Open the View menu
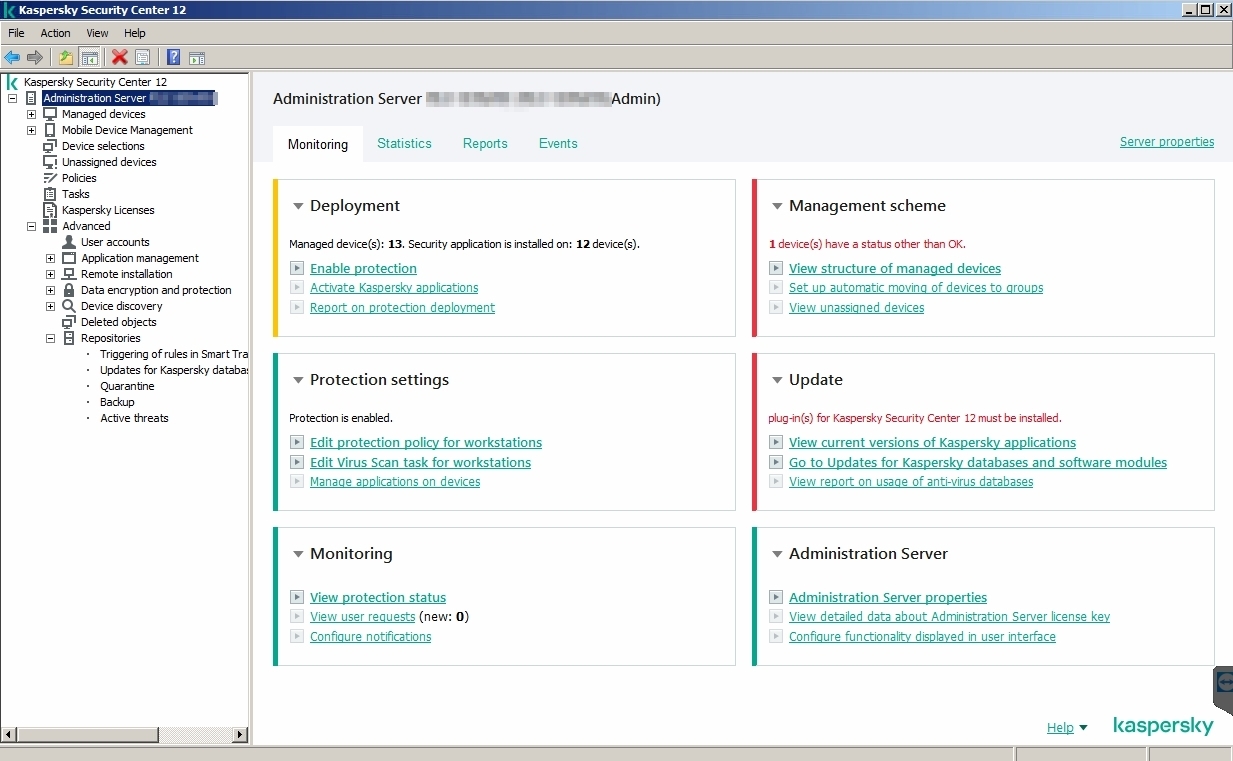1233x761 pixels. (97, 33)
